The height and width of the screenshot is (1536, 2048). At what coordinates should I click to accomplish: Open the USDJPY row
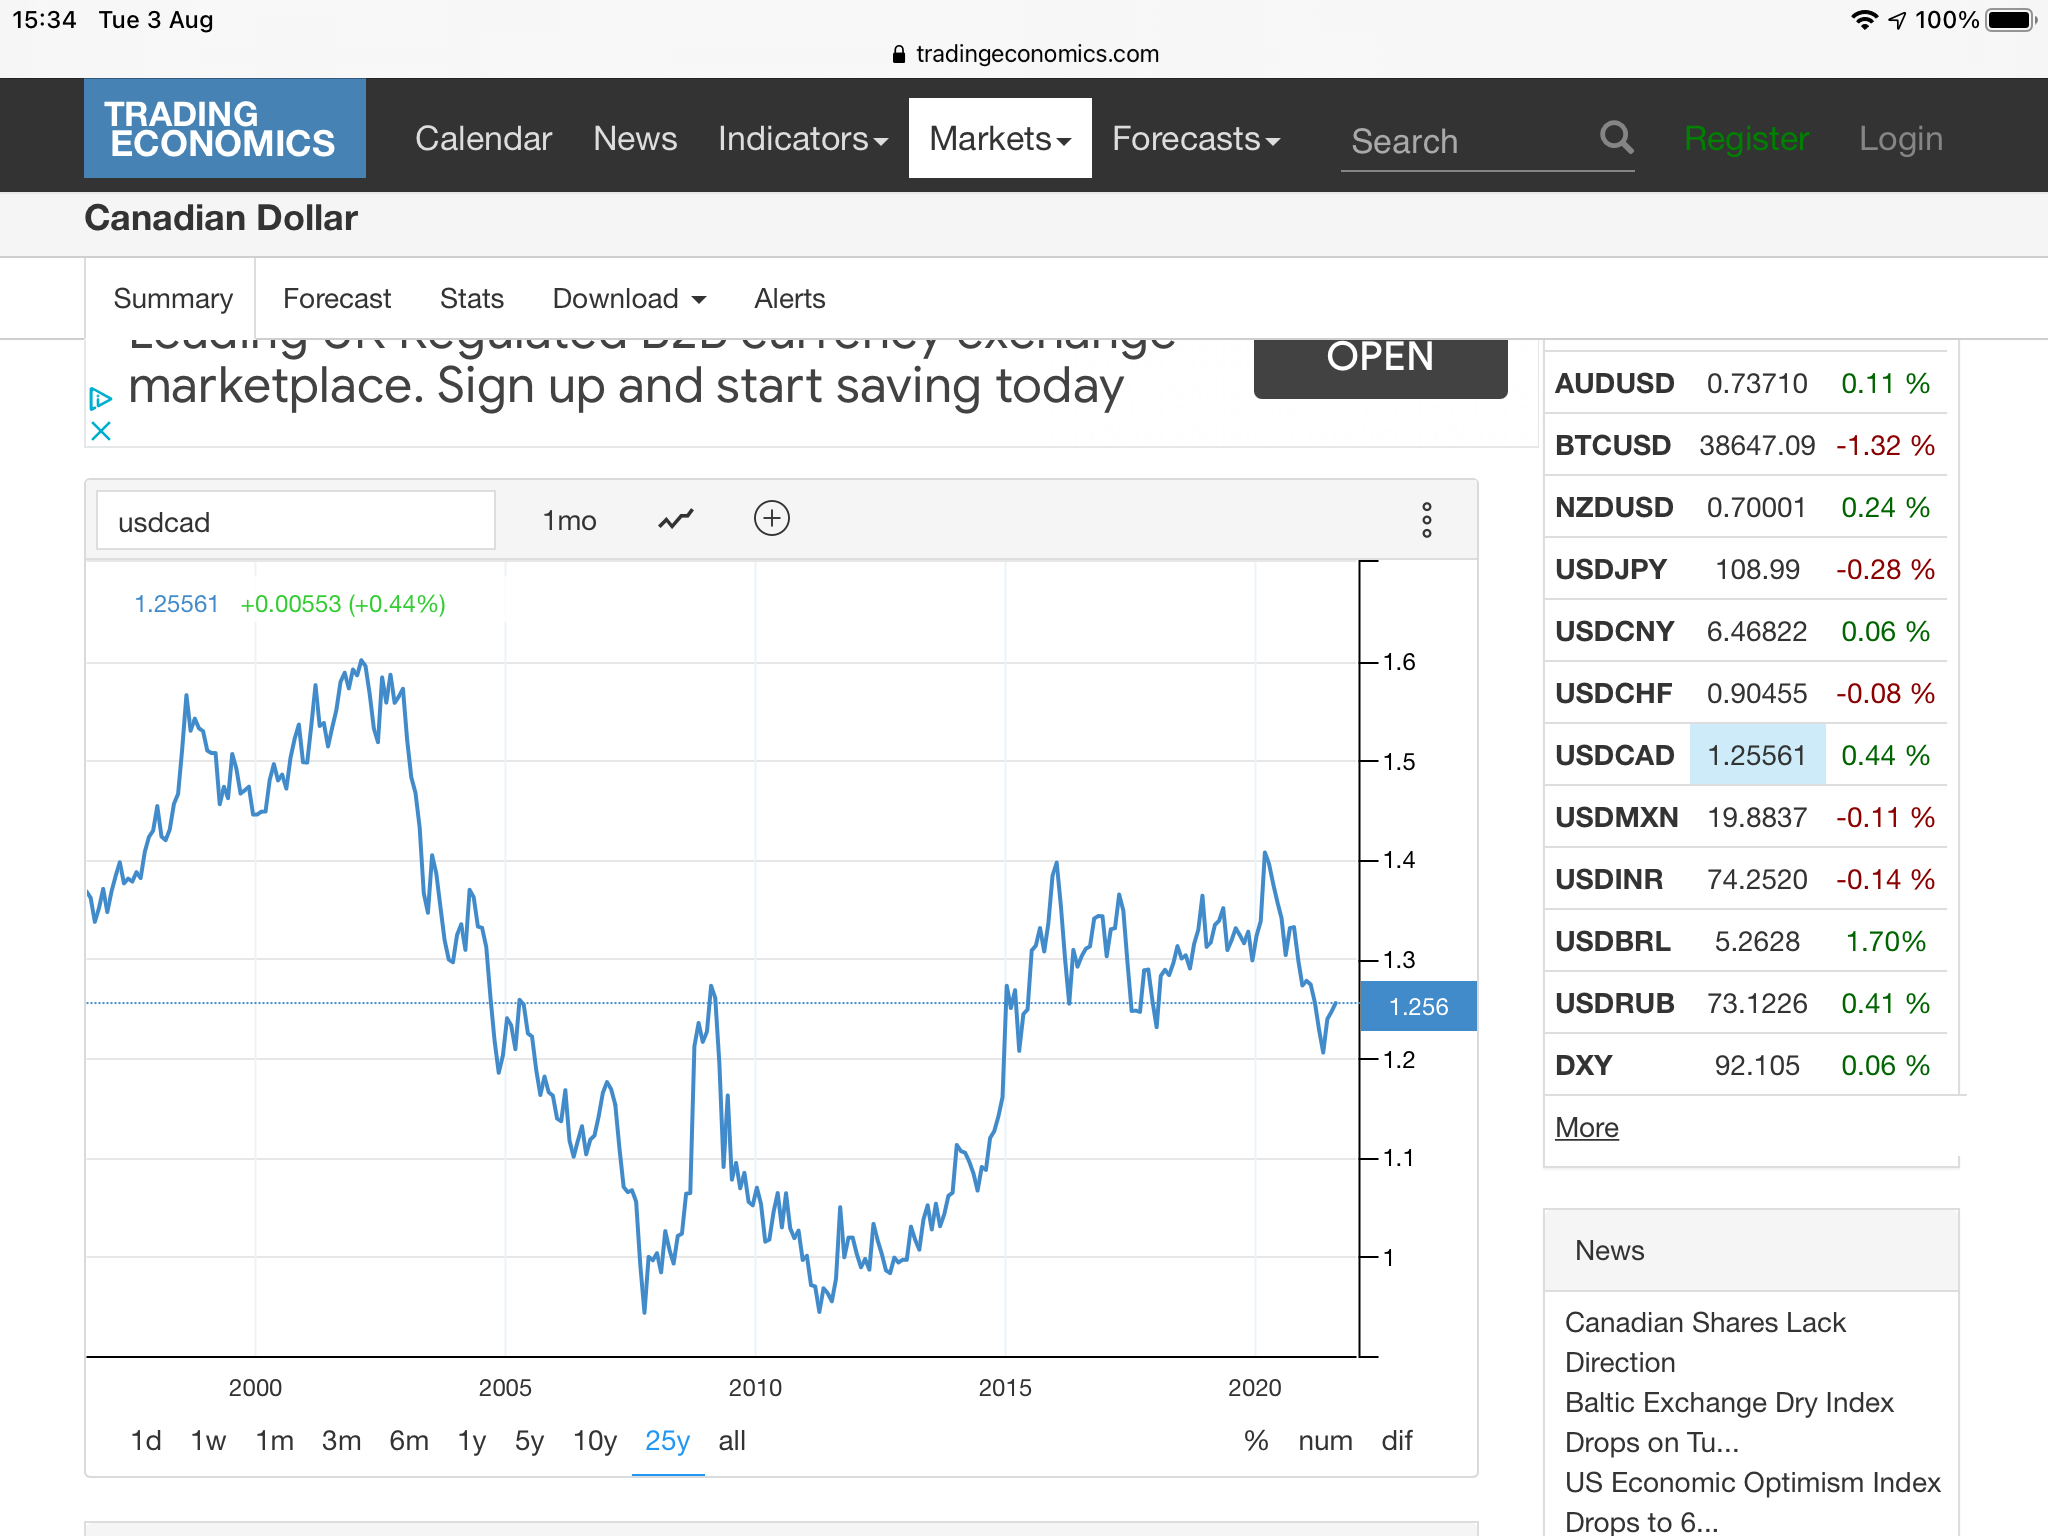[1745, 569]
